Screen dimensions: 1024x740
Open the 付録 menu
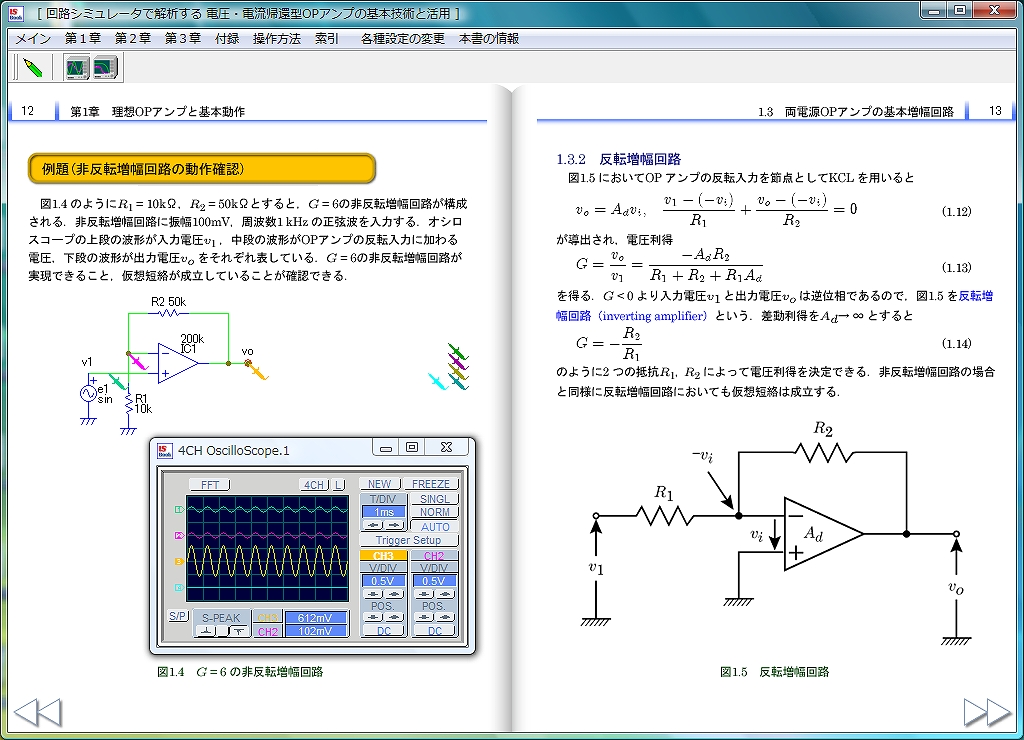click(227, 39)
